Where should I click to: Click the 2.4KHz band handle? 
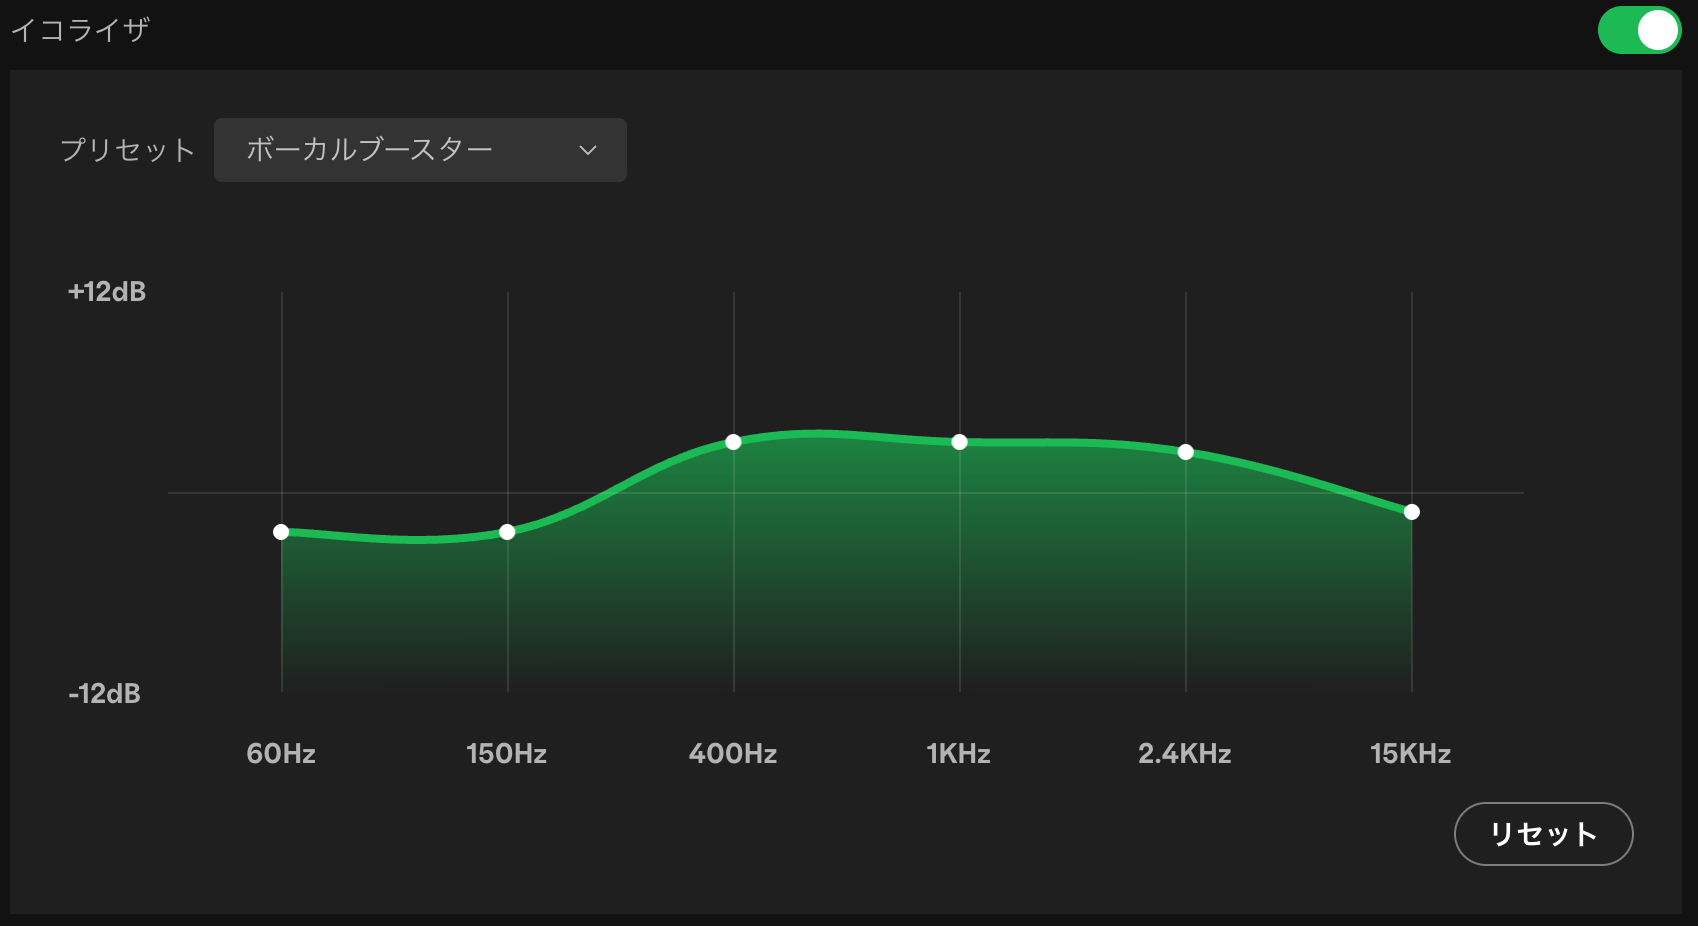(1185, 452)
